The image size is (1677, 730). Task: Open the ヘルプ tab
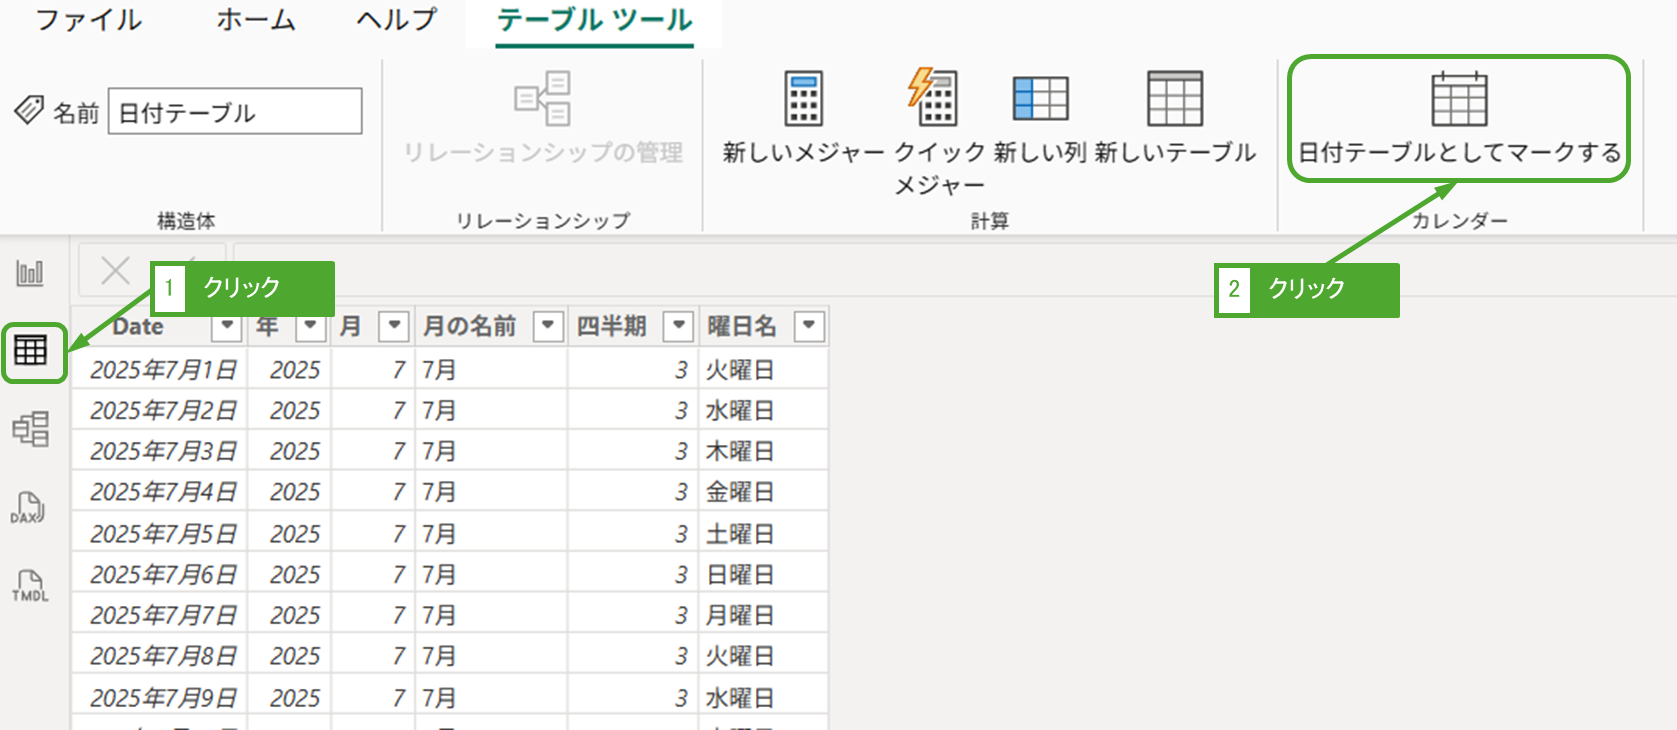(x=397, y=20)
